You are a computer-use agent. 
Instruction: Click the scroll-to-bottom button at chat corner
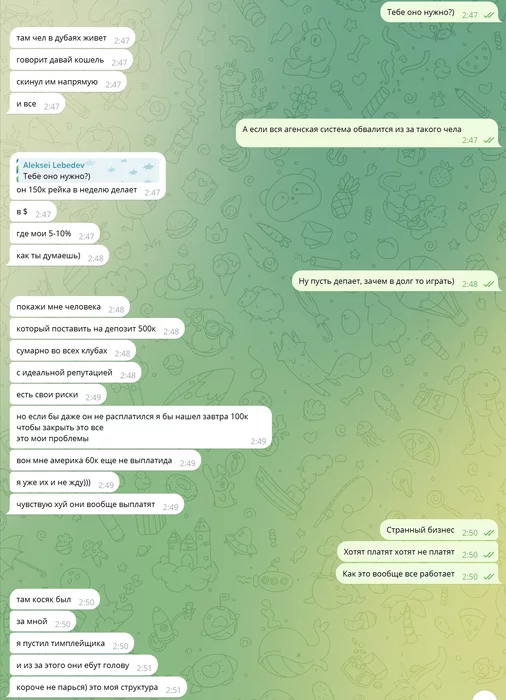[487, 696]
